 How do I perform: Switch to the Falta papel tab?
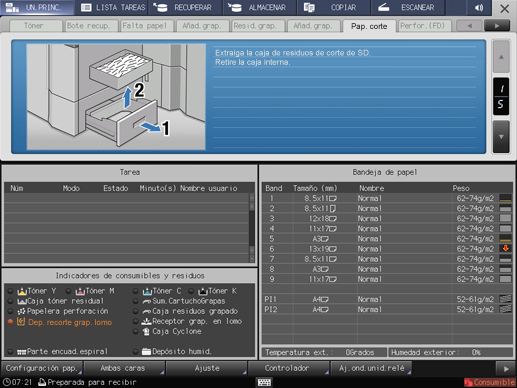145,26
